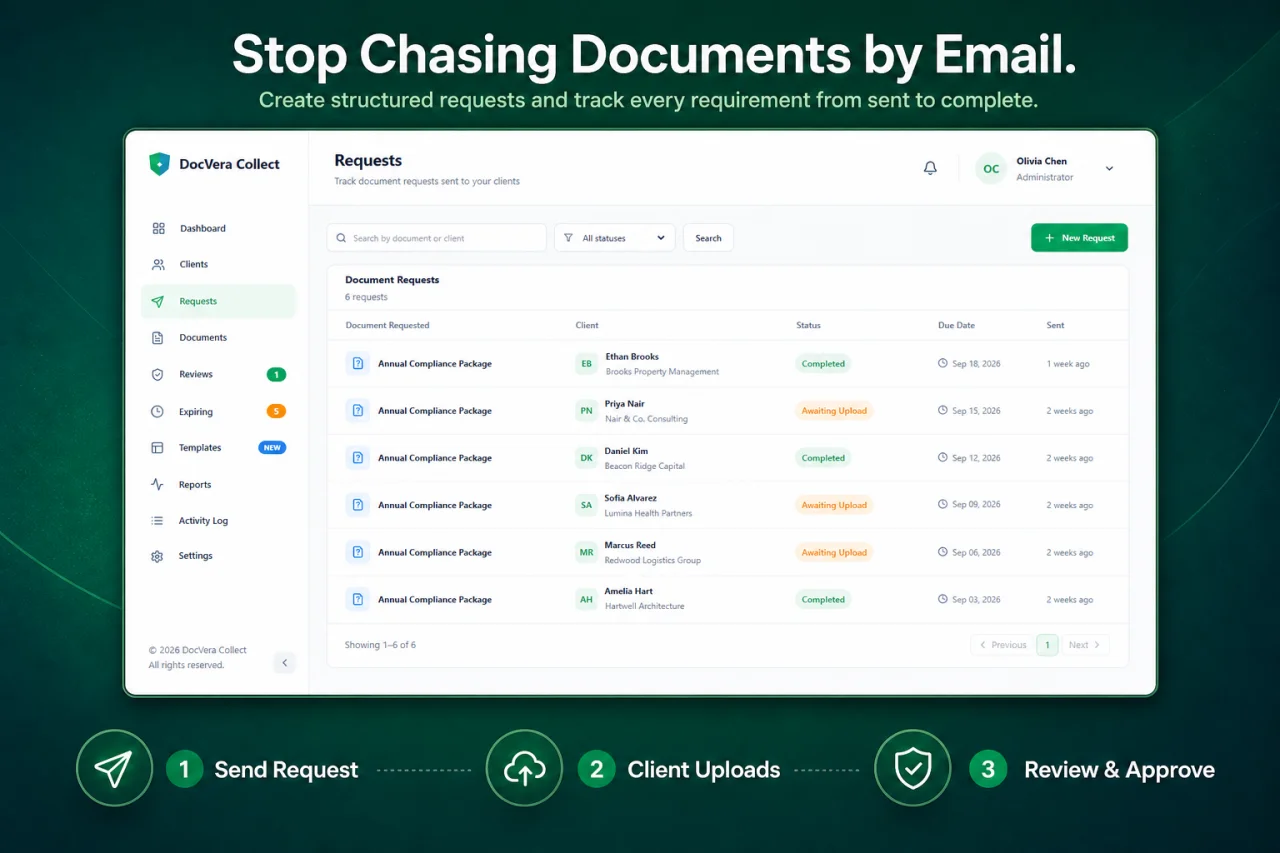Click the search magnifier icon
This screenshot has height=853, width=1280.
pos(342,238)
